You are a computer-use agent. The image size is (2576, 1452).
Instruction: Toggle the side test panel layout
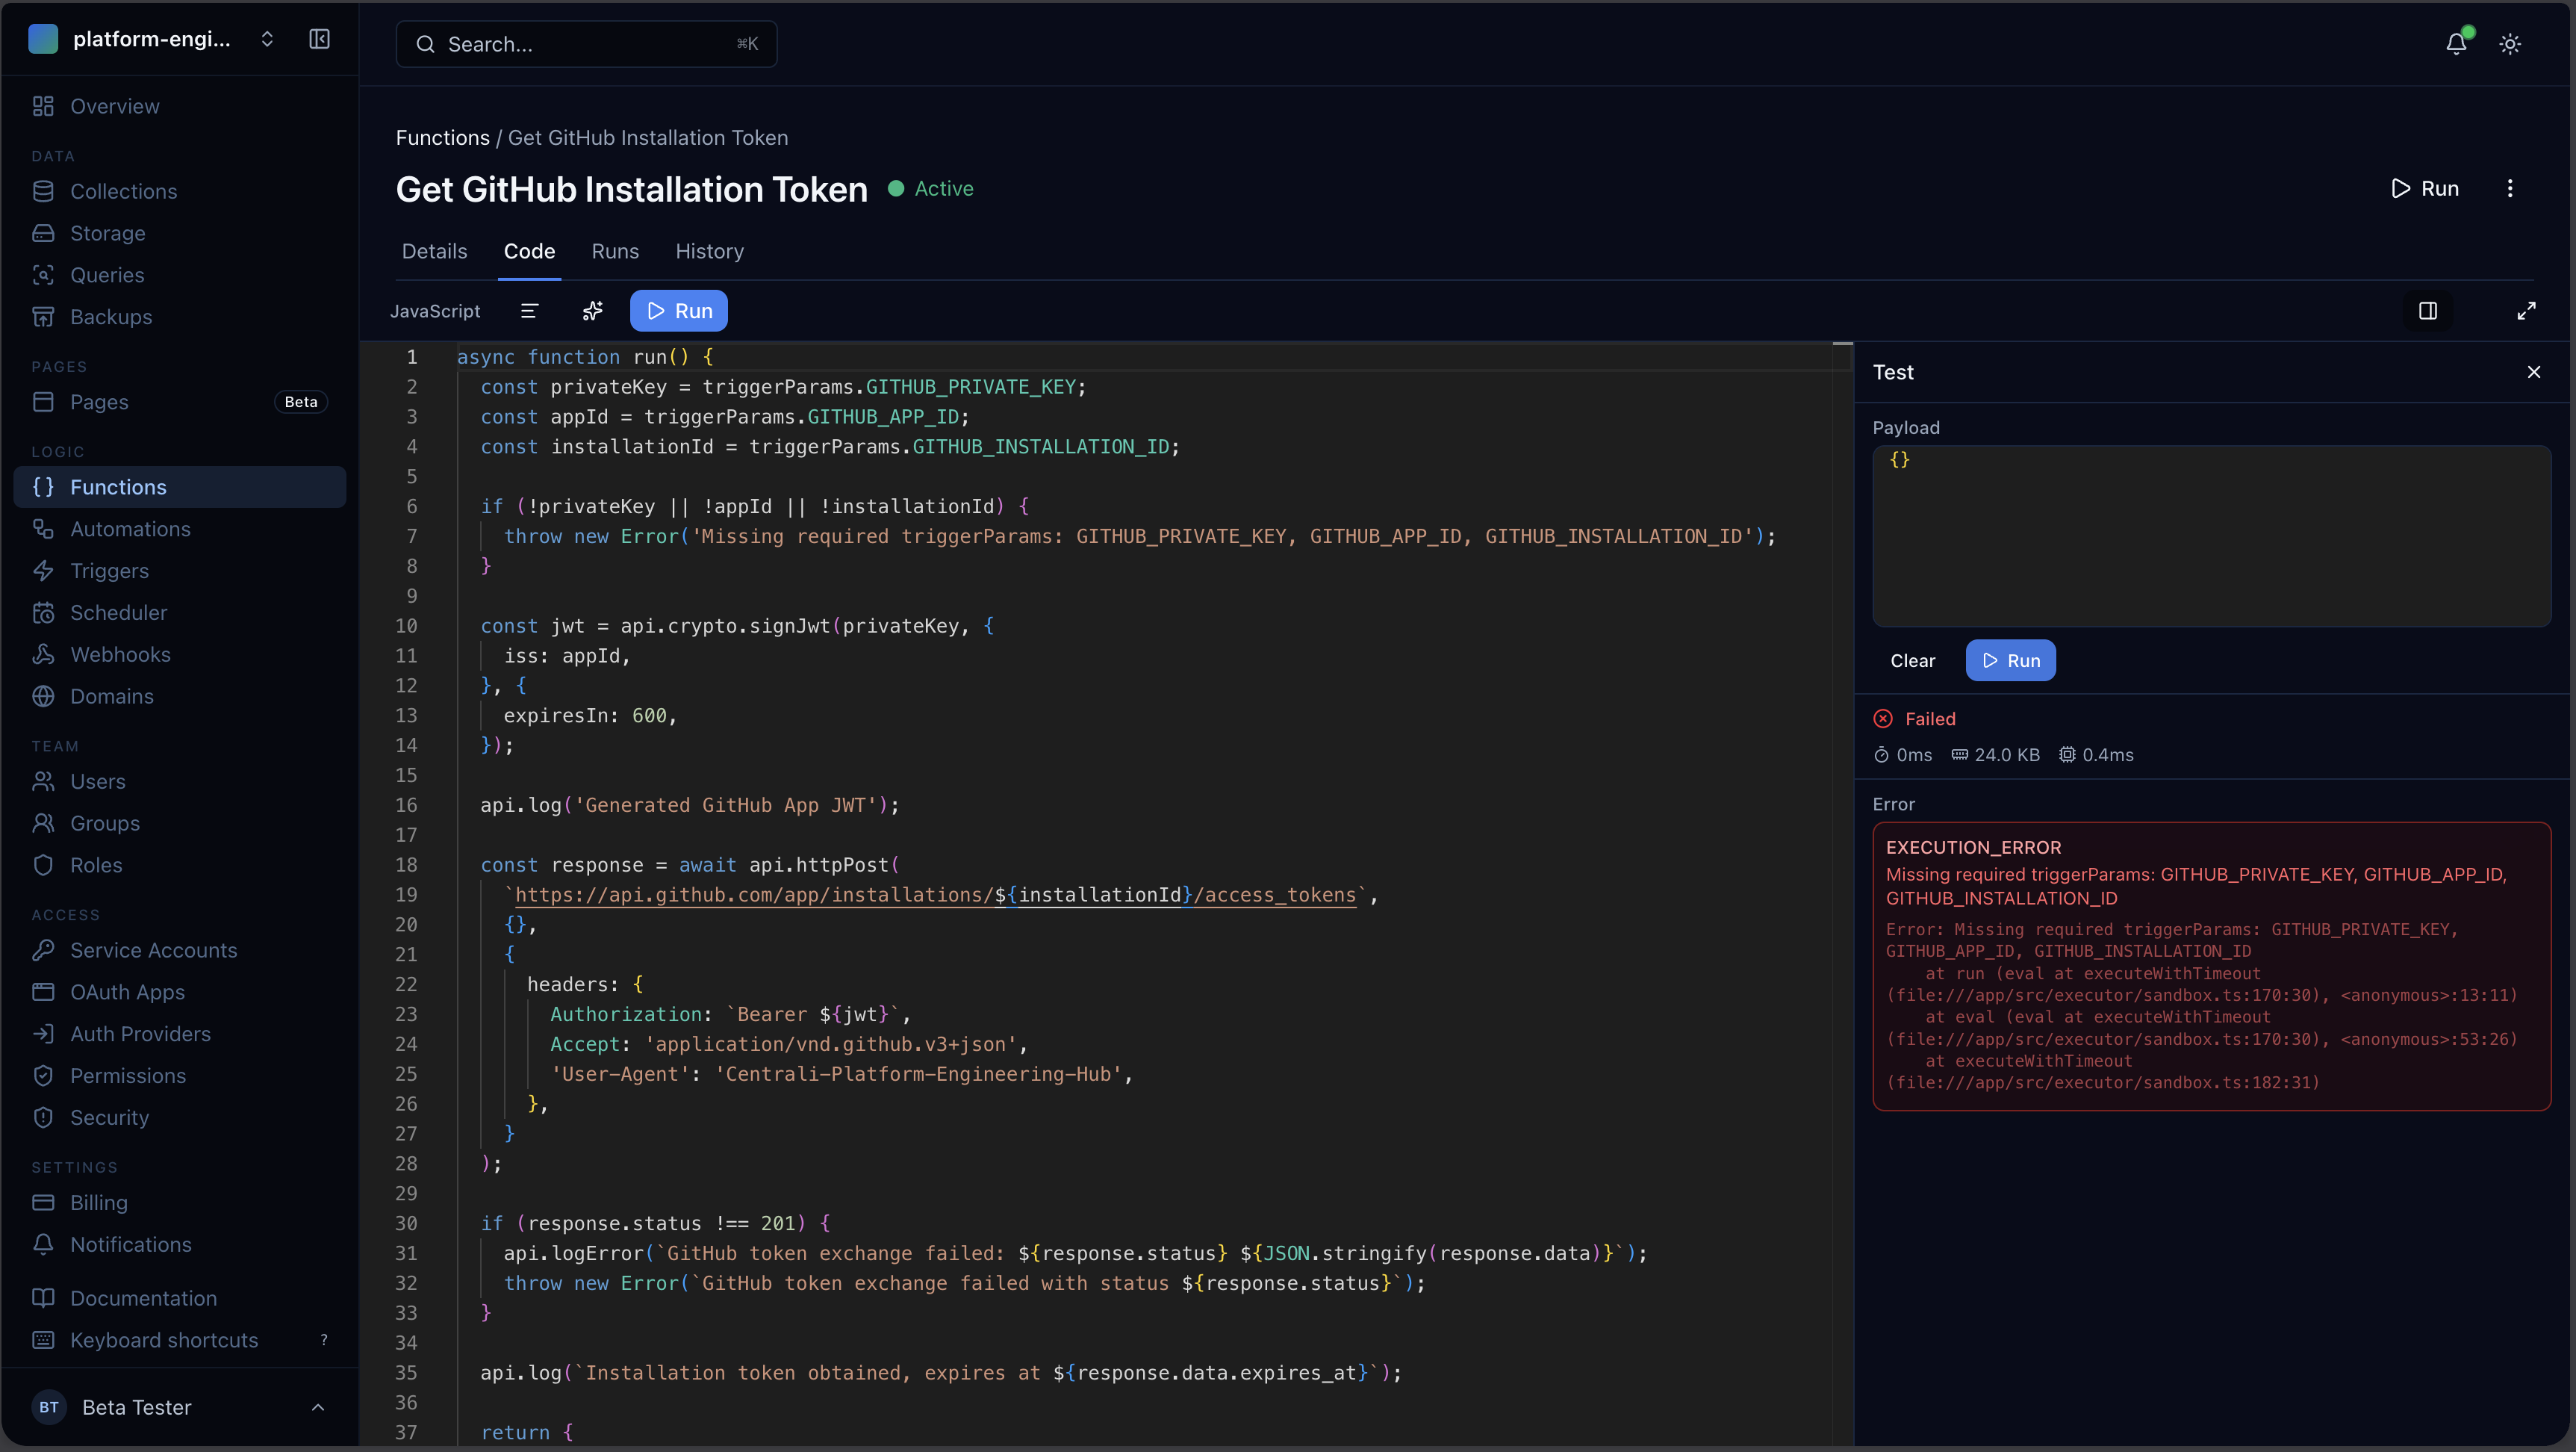tap(2428, 311)
